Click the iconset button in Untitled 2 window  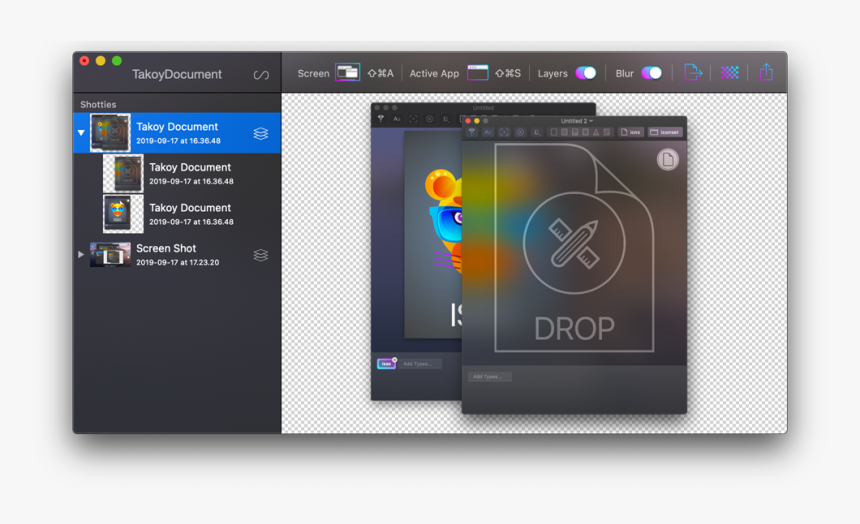(x=665, y=132)
